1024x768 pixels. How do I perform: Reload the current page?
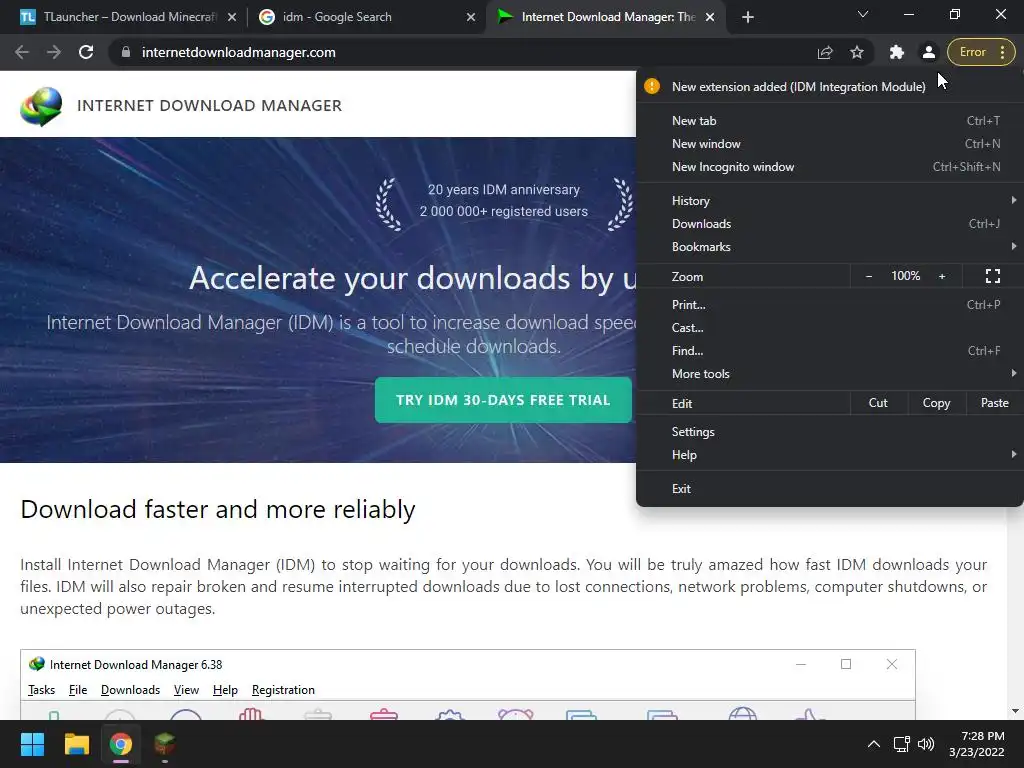[86, 52]
